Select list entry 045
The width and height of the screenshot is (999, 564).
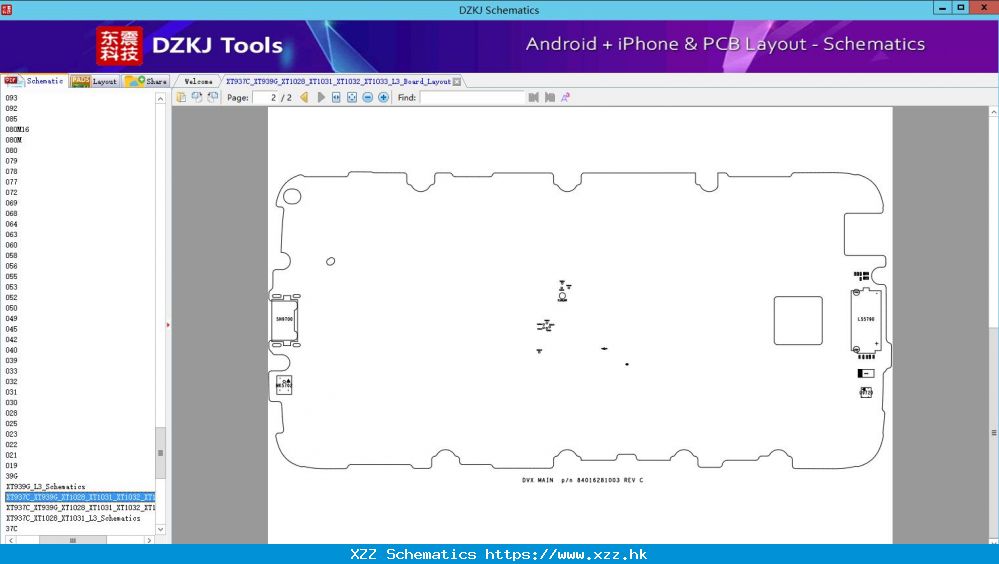pyautogui.click(x=11, y=329)
